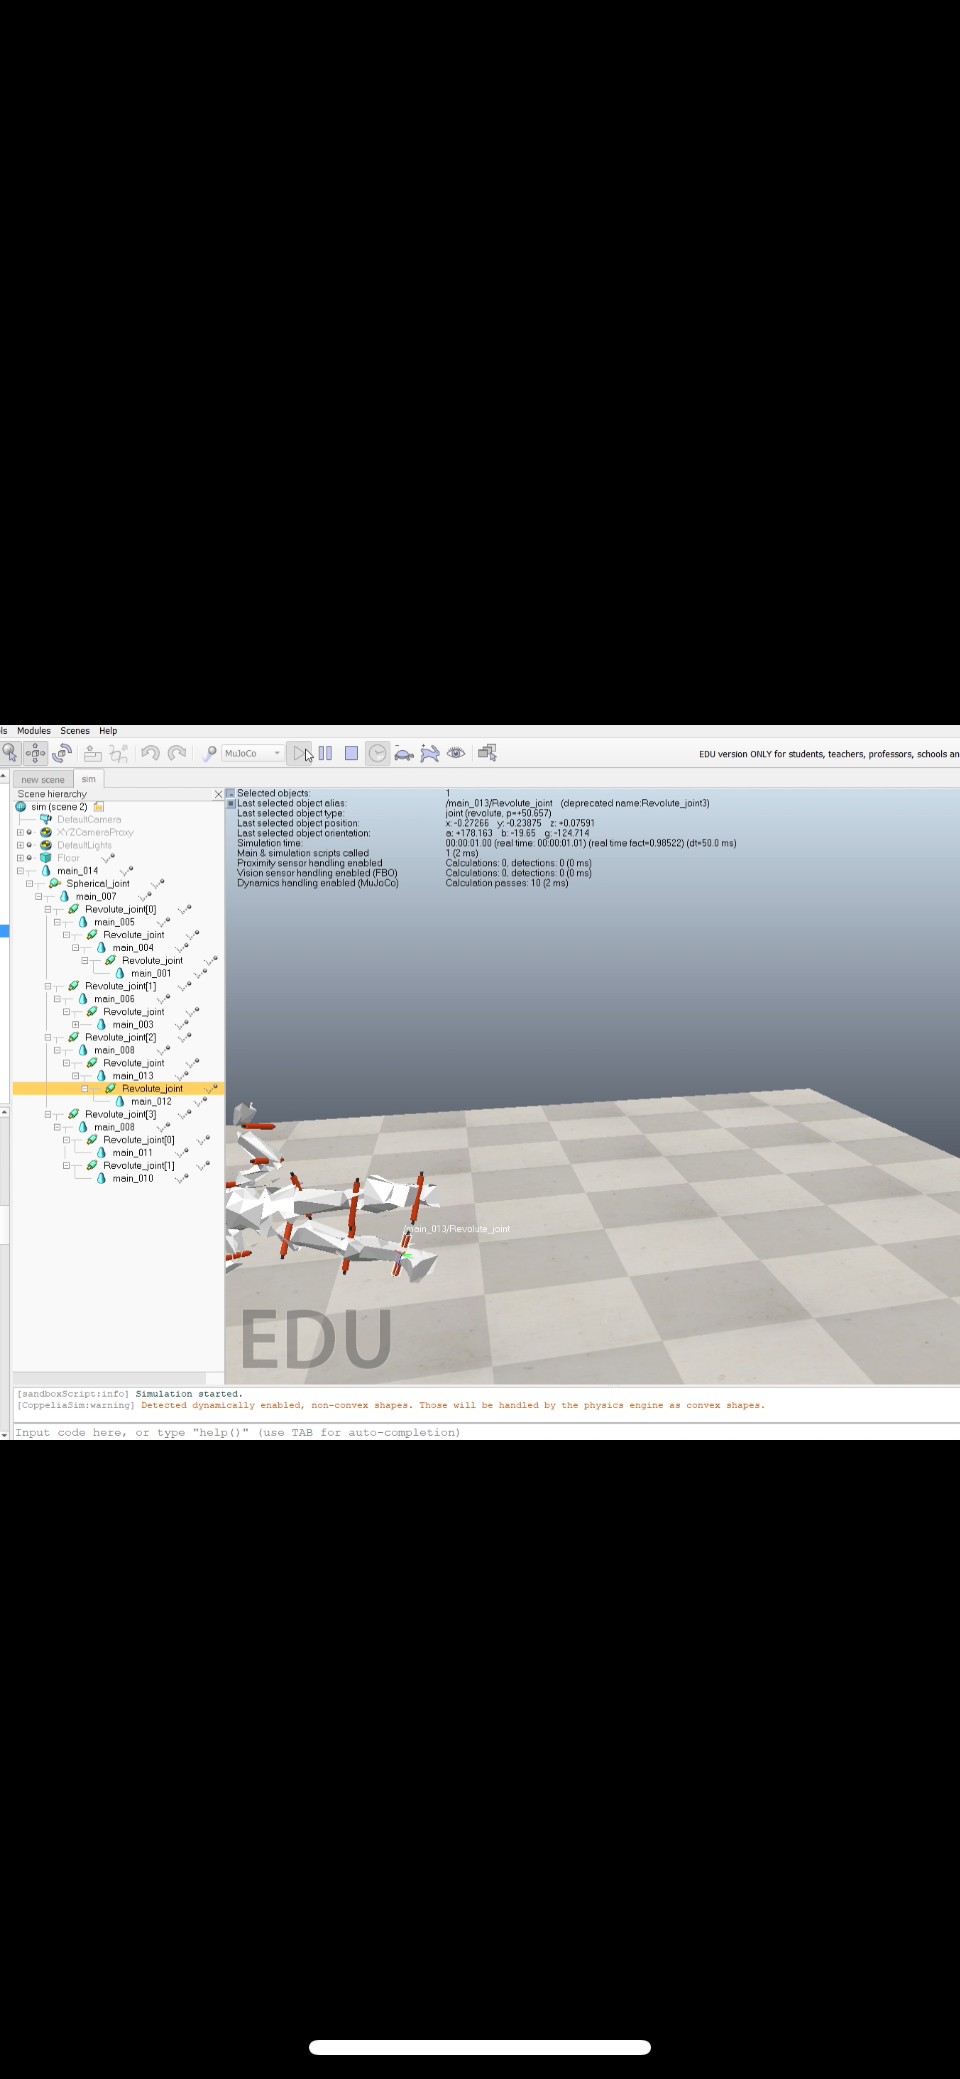960x2079 pixels.
Task: Collapse the main_007 tree node
Action: tap(38, 896)
